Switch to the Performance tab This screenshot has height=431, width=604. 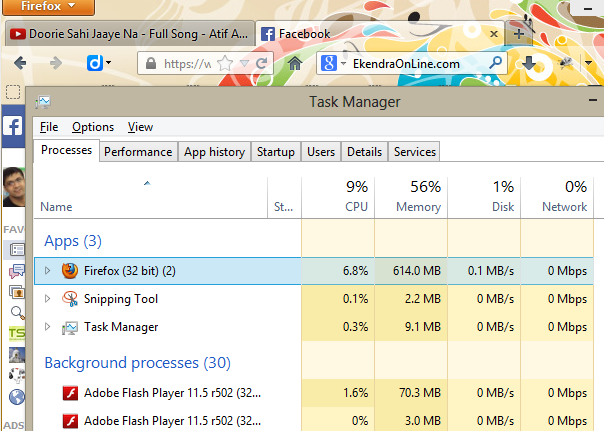pyautogui.click(x=138, y=152)
